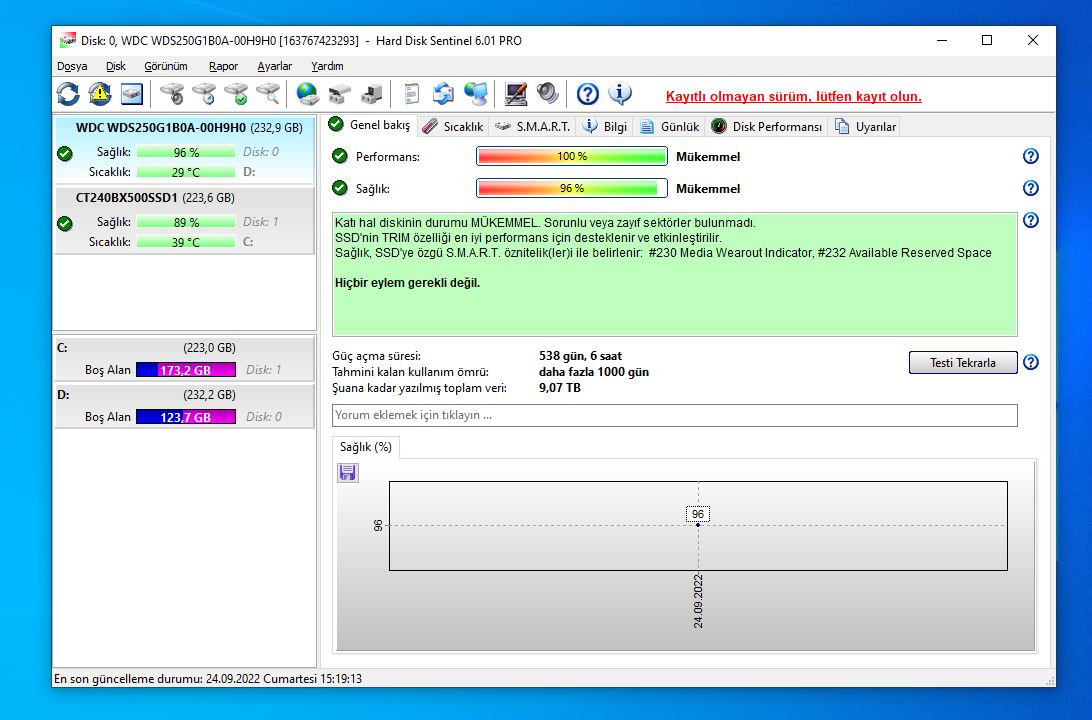The image size is (1092, 720).
Task: Click the envelope with blue arrows toolbar icon
Action: [443, 94]
